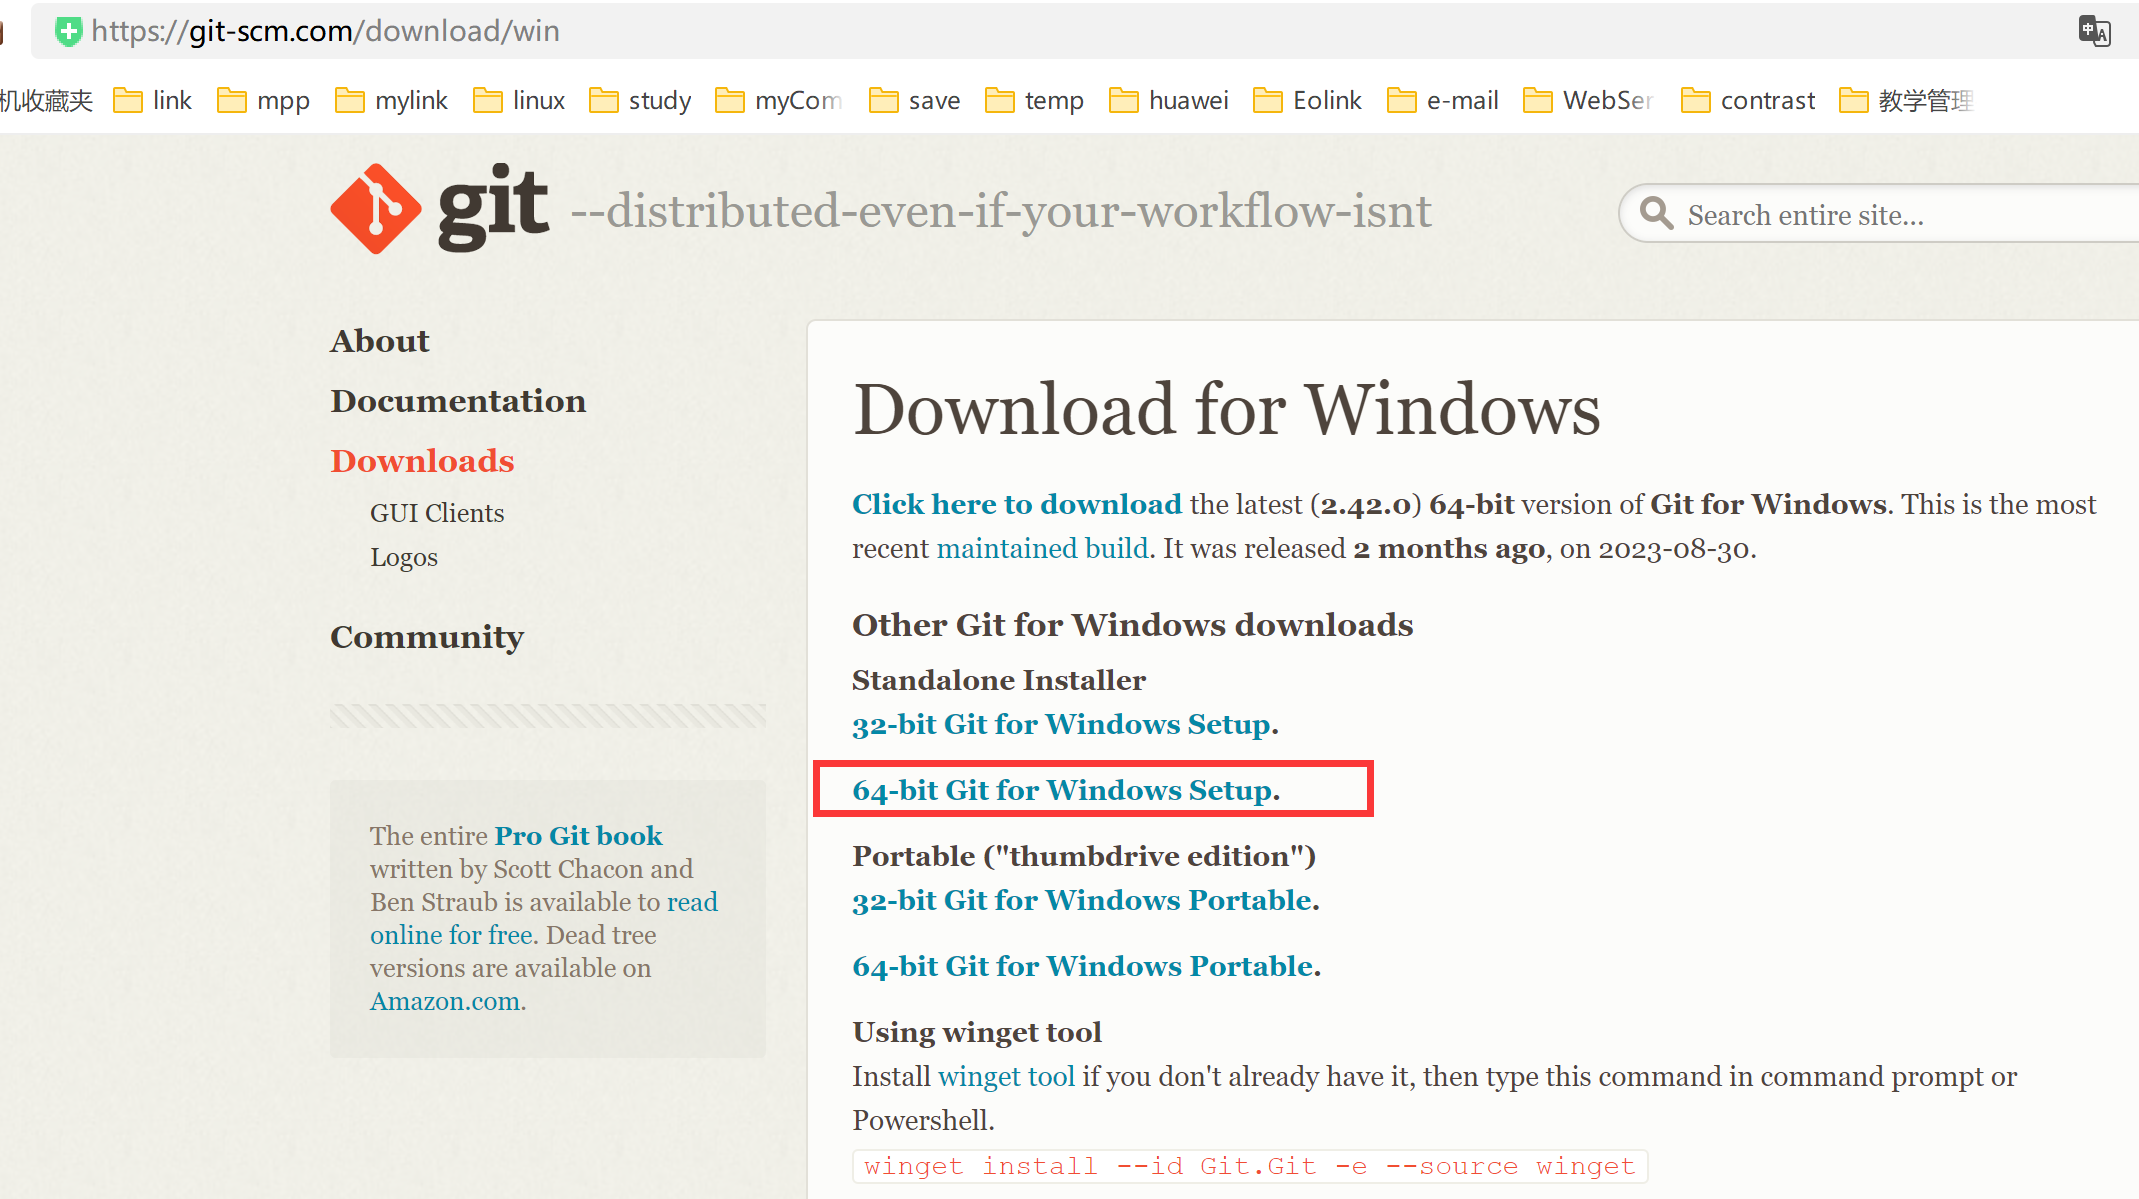Click the git wordmark text logo
The image size is (2139, 1199).
[493, 207]
